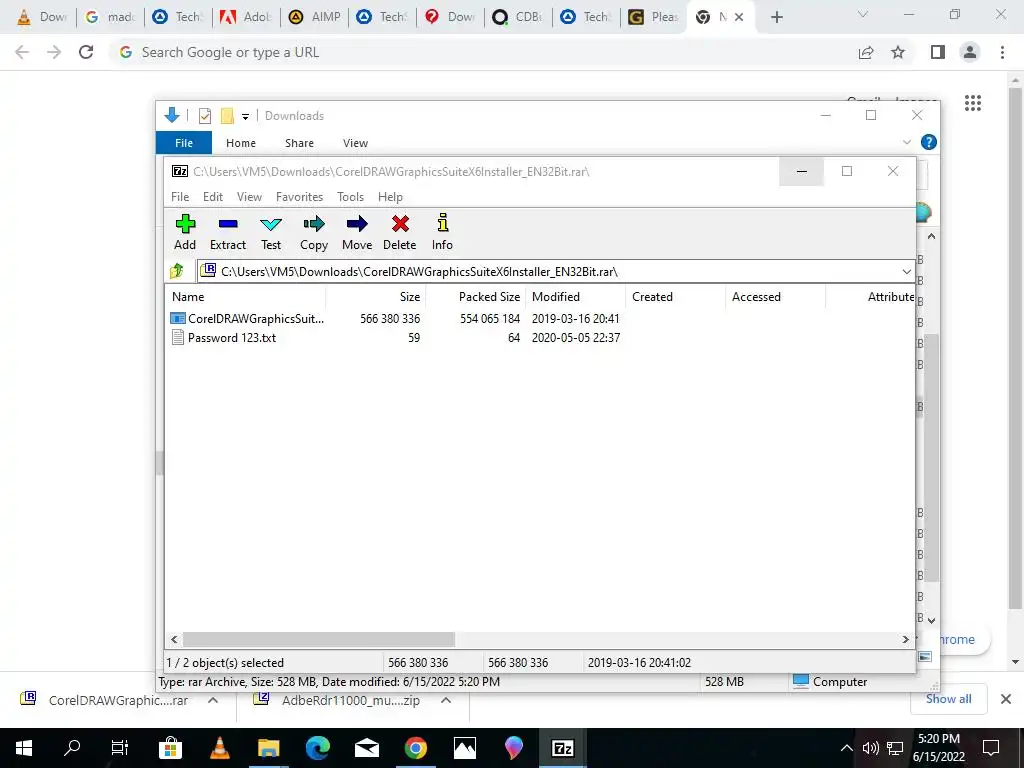Open the 7-Zip View menu

pyautogui.click(x=249, y=197)
